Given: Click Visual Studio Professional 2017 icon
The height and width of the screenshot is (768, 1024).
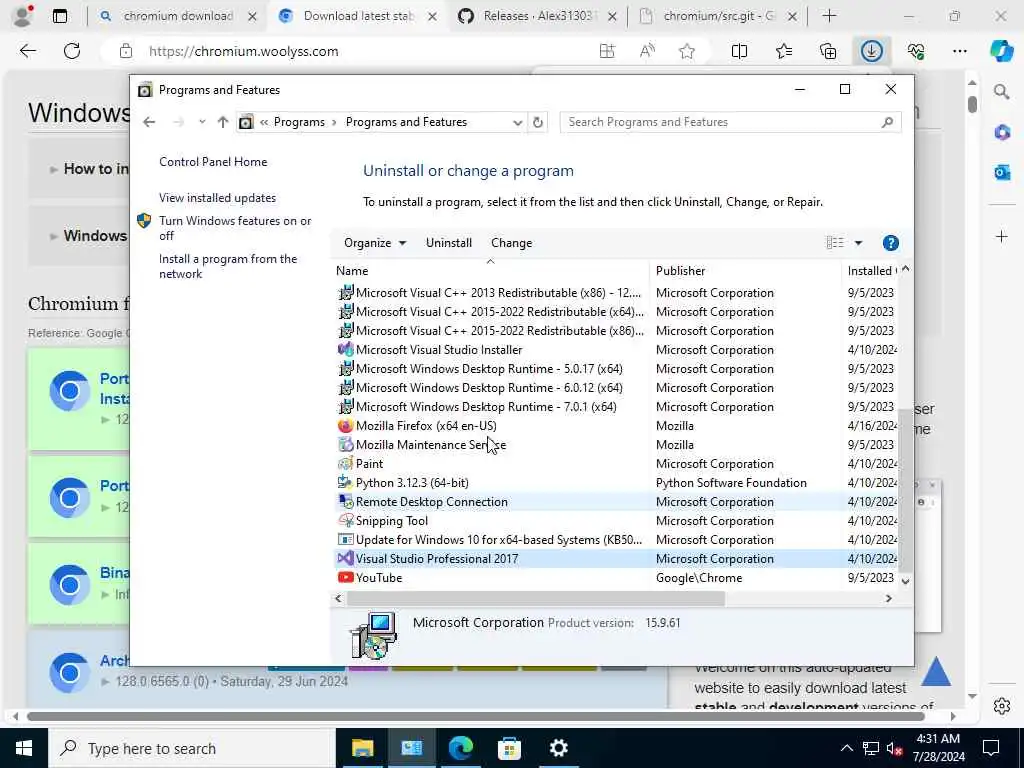Looking at the screenshot, I should click(x=345, y=559).
